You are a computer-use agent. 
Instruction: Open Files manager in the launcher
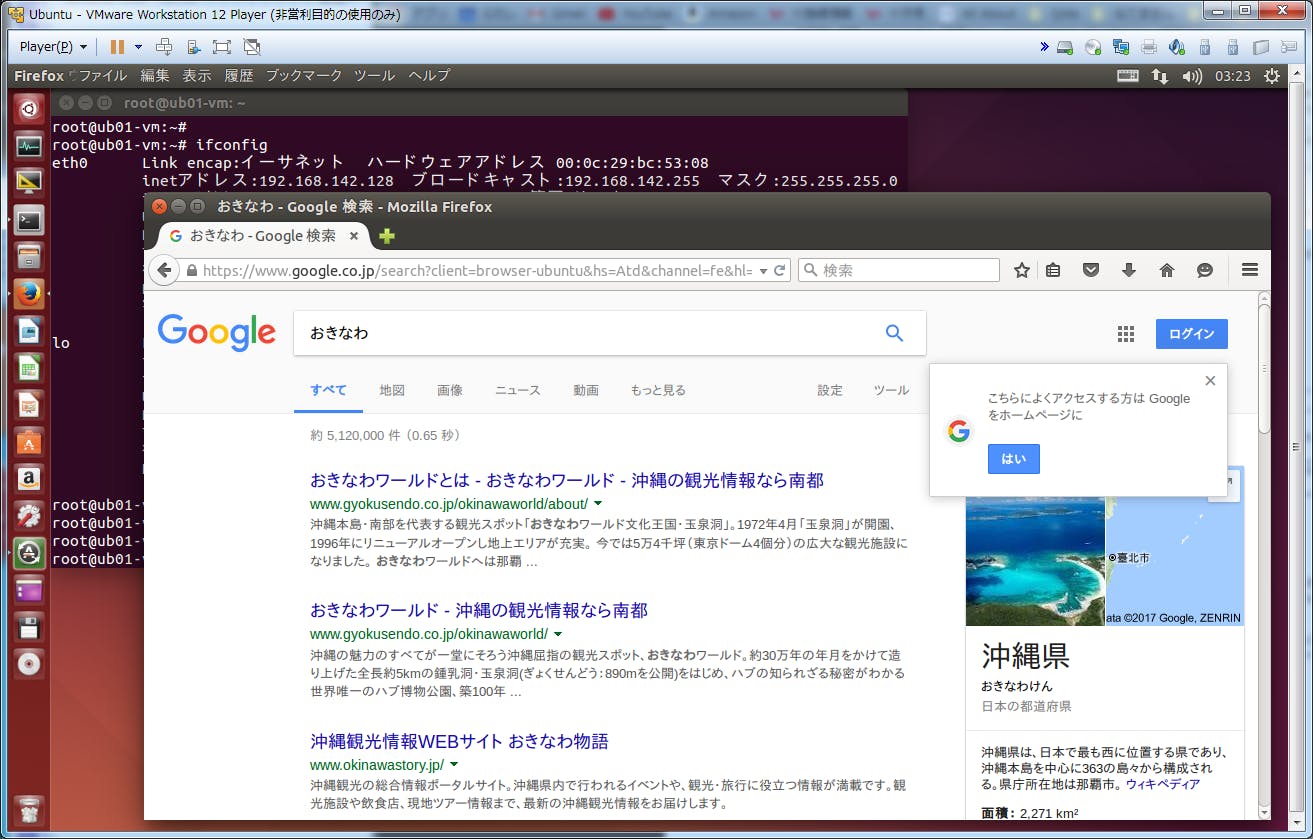(x=29, y=257)
